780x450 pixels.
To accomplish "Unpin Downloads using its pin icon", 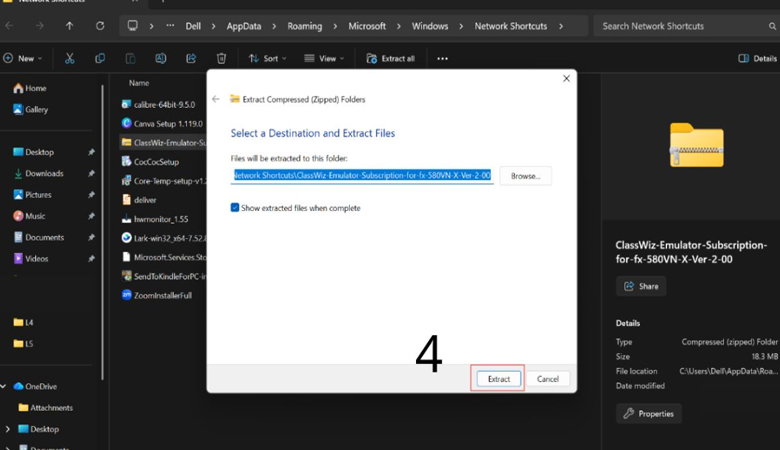I will [91, 174].
